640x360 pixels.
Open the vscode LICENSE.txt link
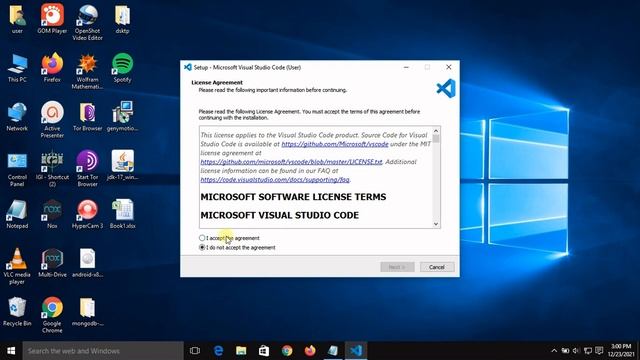point(291,162)
